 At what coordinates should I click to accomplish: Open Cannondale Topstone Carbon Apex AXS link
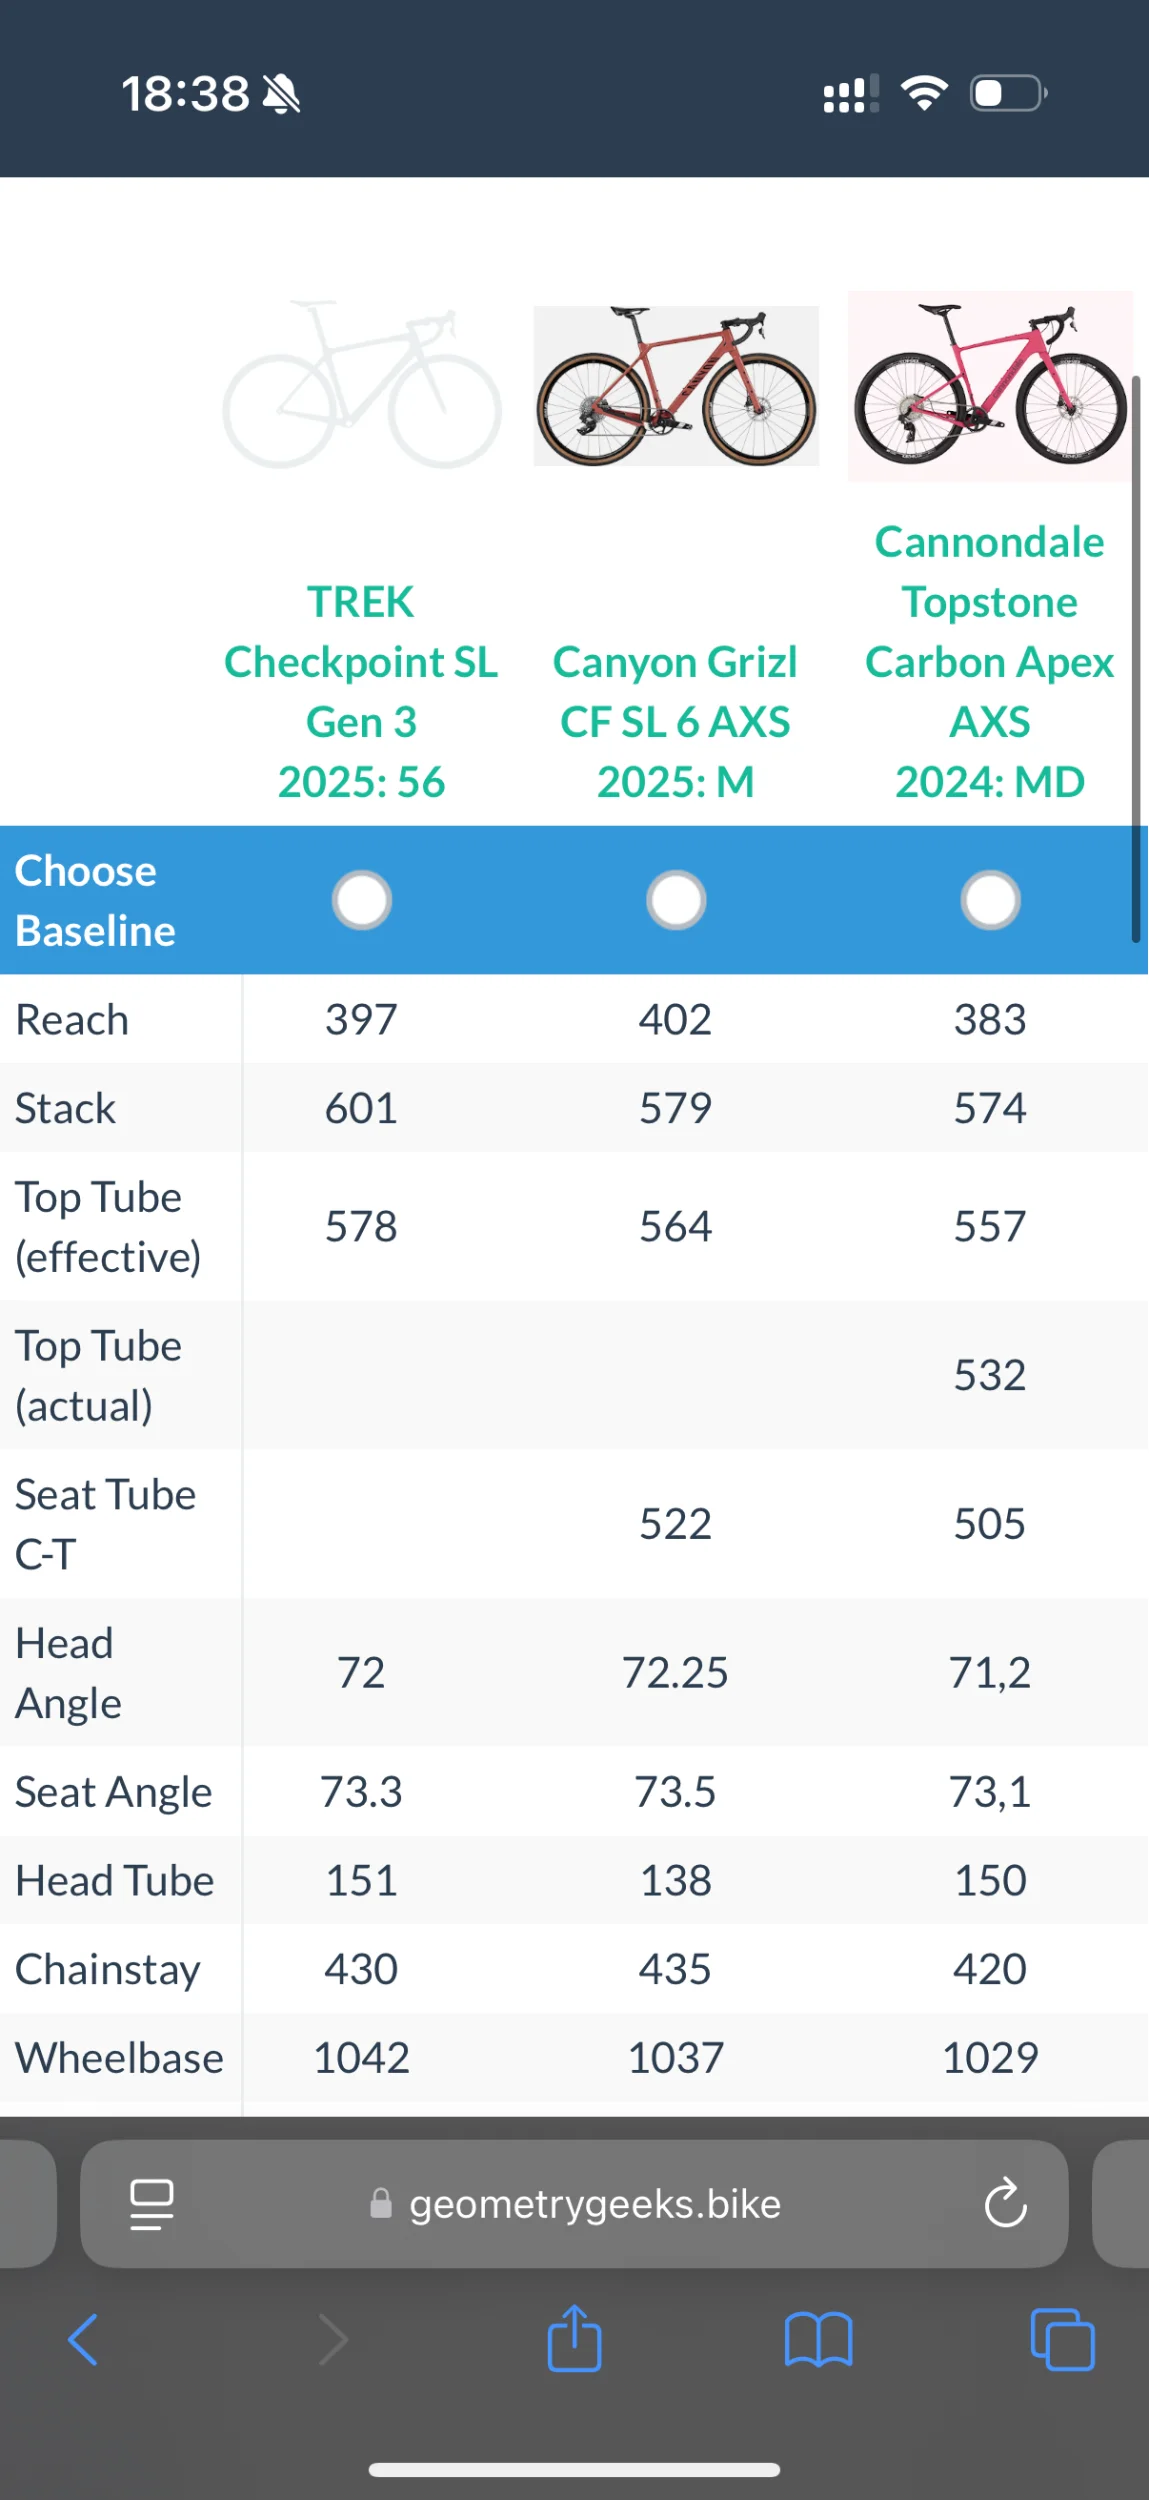pos(990,662)
